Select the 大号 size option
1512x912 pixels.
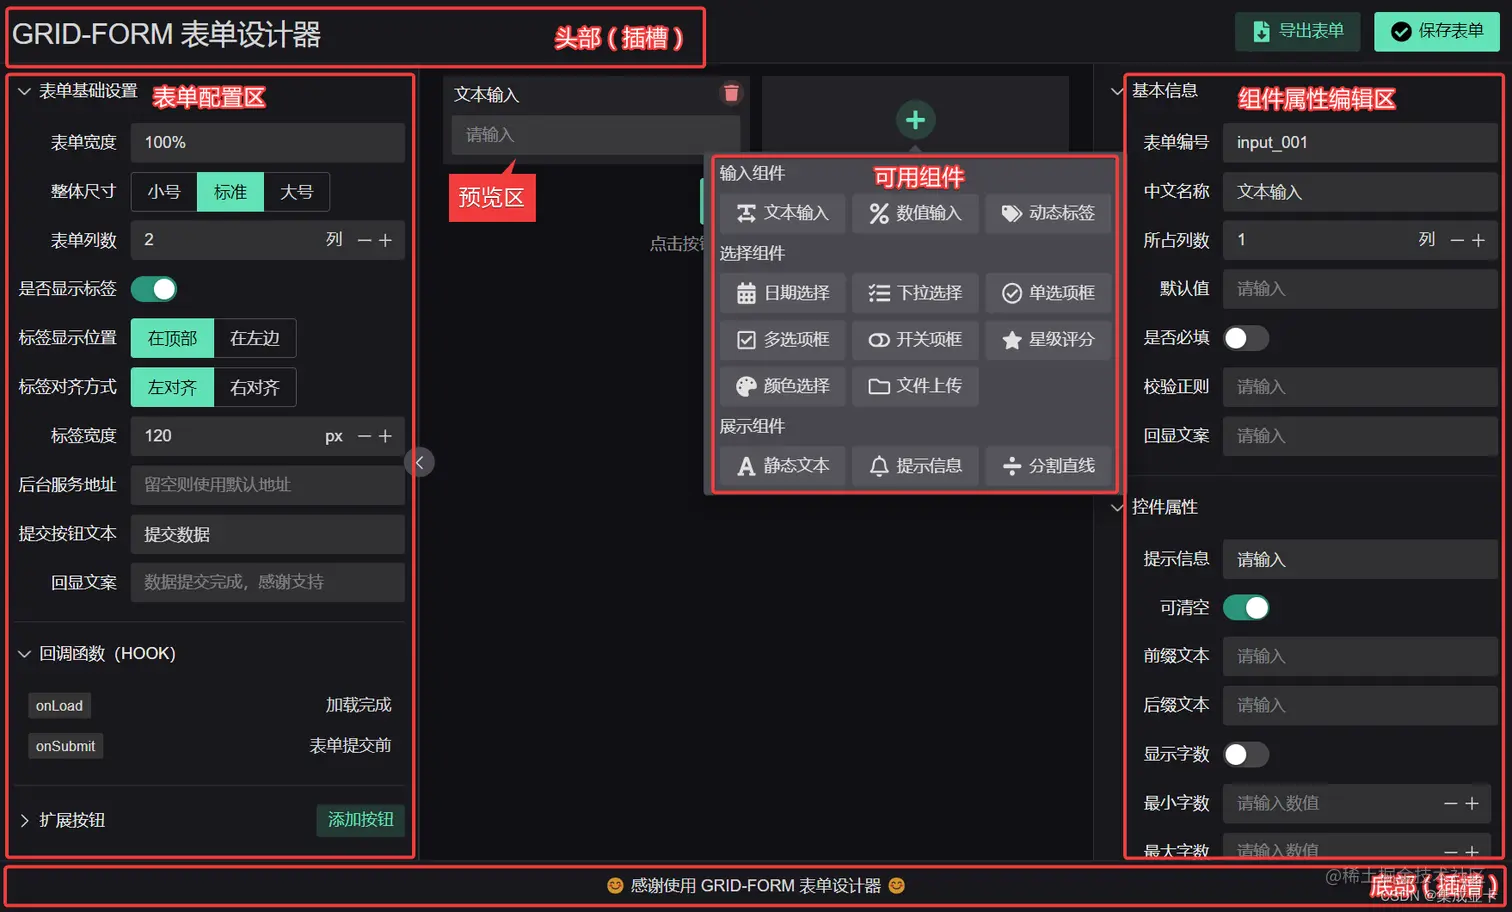click(296, 192)
